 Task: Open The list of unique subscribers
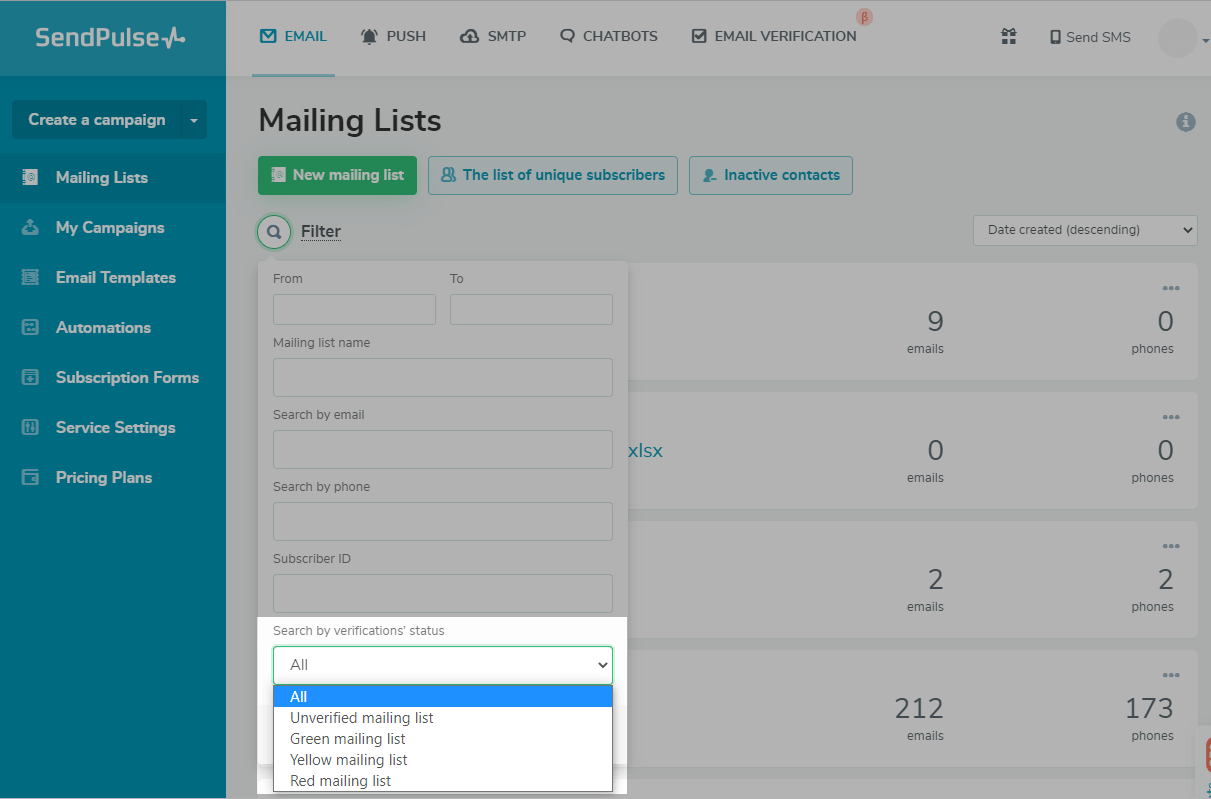click(x=553, y=175)
